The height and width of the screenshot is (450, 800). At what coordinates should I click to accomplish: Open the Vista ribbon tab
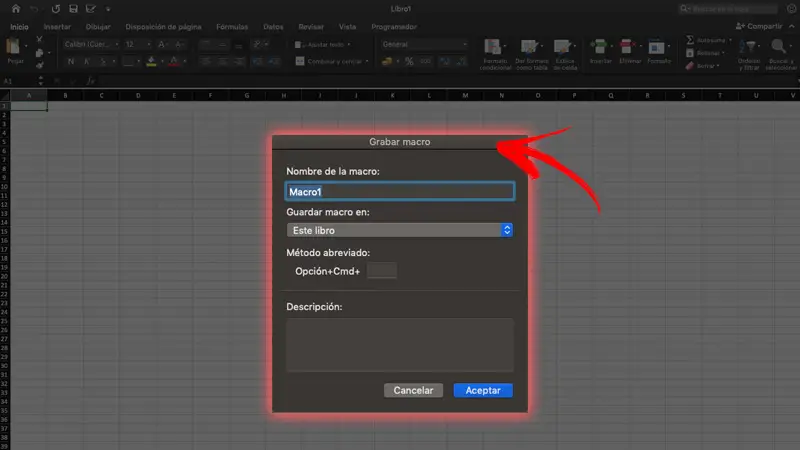[x=347, y=27]
